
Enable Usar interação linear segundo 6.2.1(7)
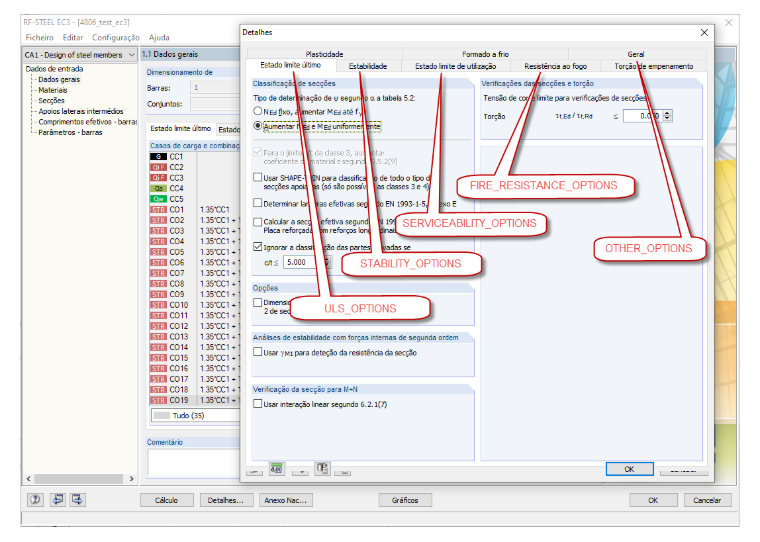tap(258, 404)
